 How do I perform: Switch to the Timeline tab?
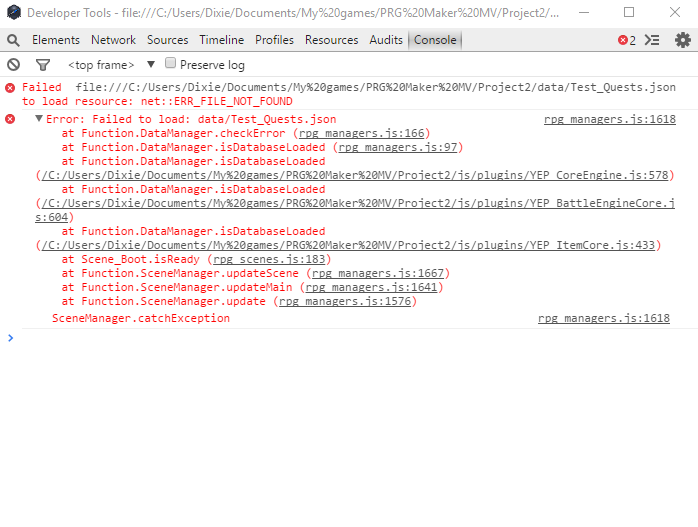(x=221, y=40)
